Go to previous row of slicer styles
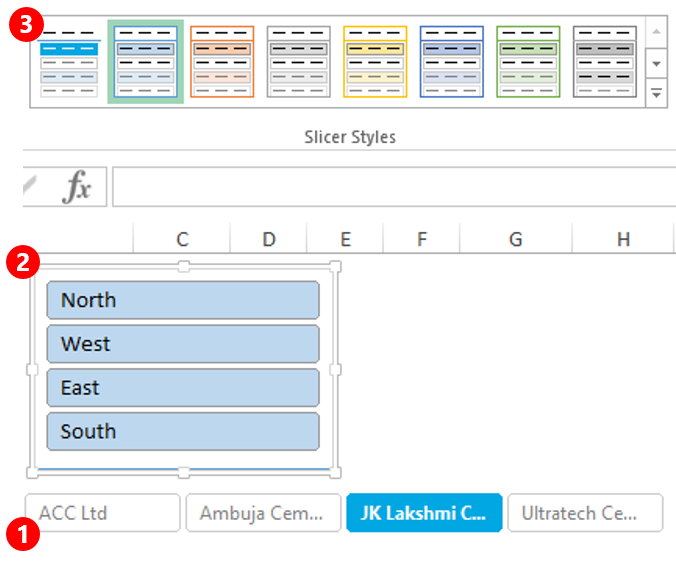This screenshot has height=564, width=676. point(656,32)
